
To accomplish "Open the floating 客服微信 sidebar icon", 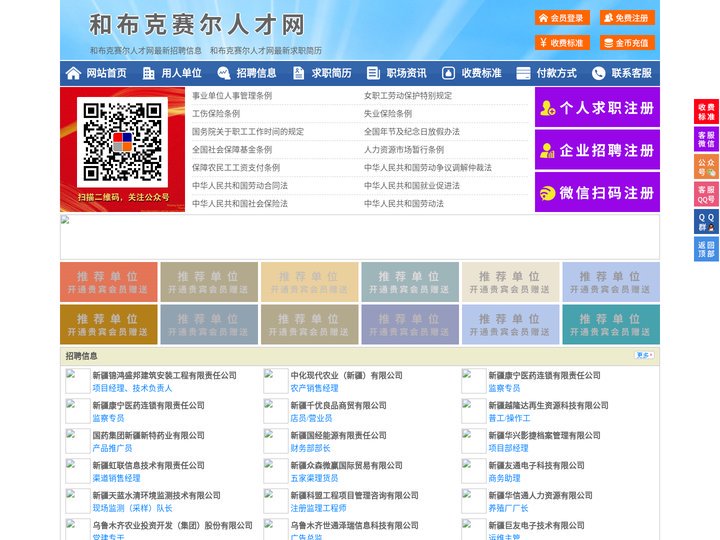I will [x=706, y=139].
